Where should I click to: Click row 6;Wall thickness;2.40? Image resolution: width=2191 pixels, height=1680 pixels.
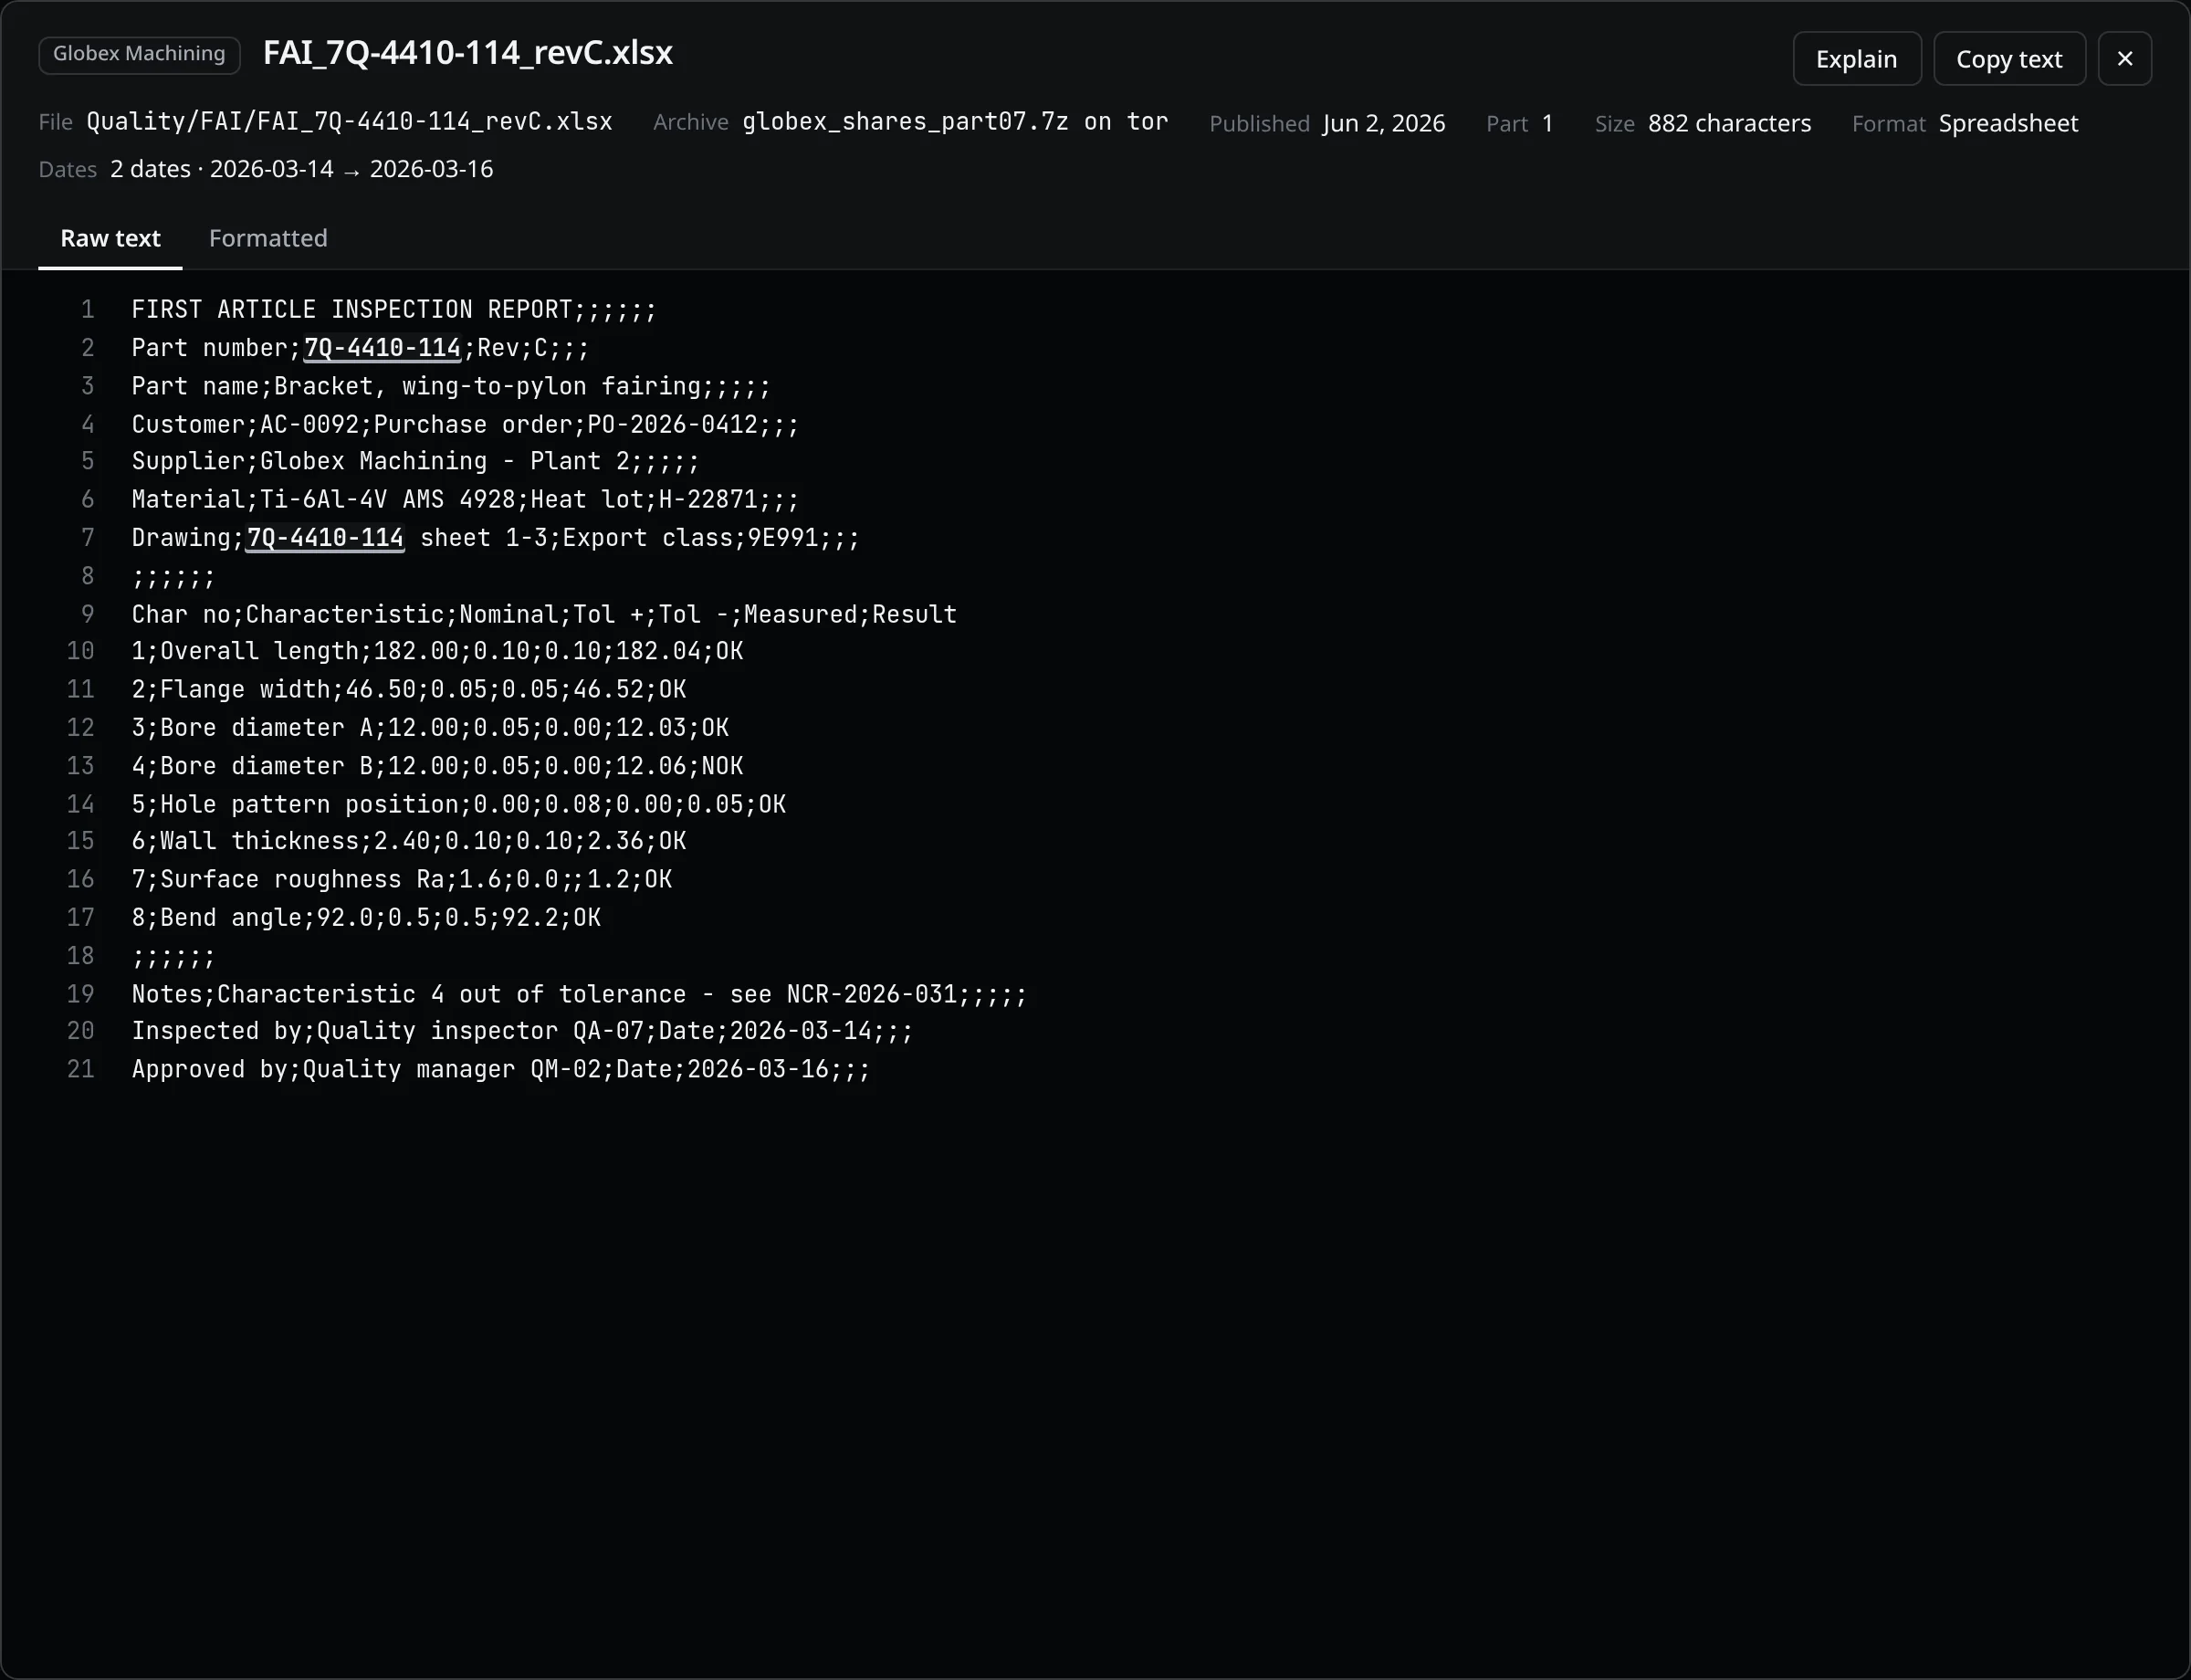pyautogui.click(x=409, y=841)
